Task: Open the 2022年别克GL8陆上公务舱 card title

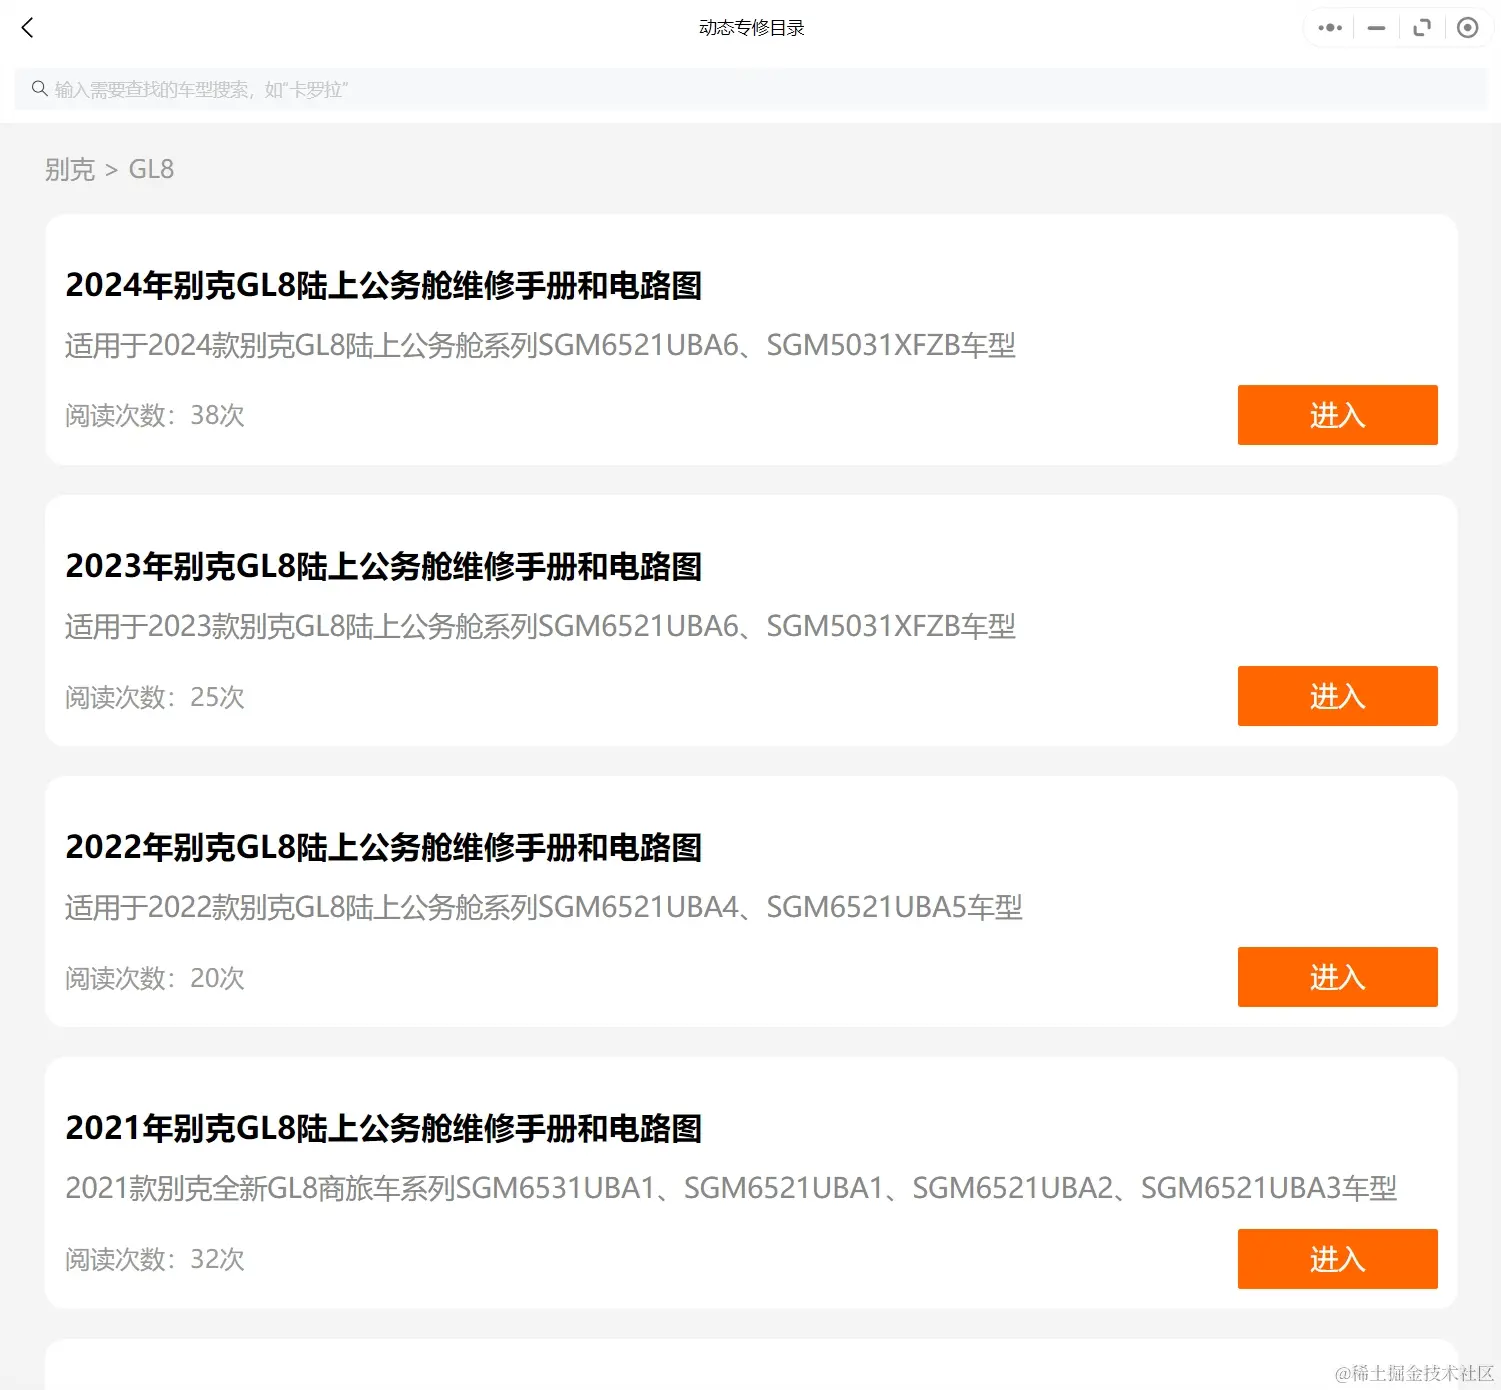Action: 384,847
